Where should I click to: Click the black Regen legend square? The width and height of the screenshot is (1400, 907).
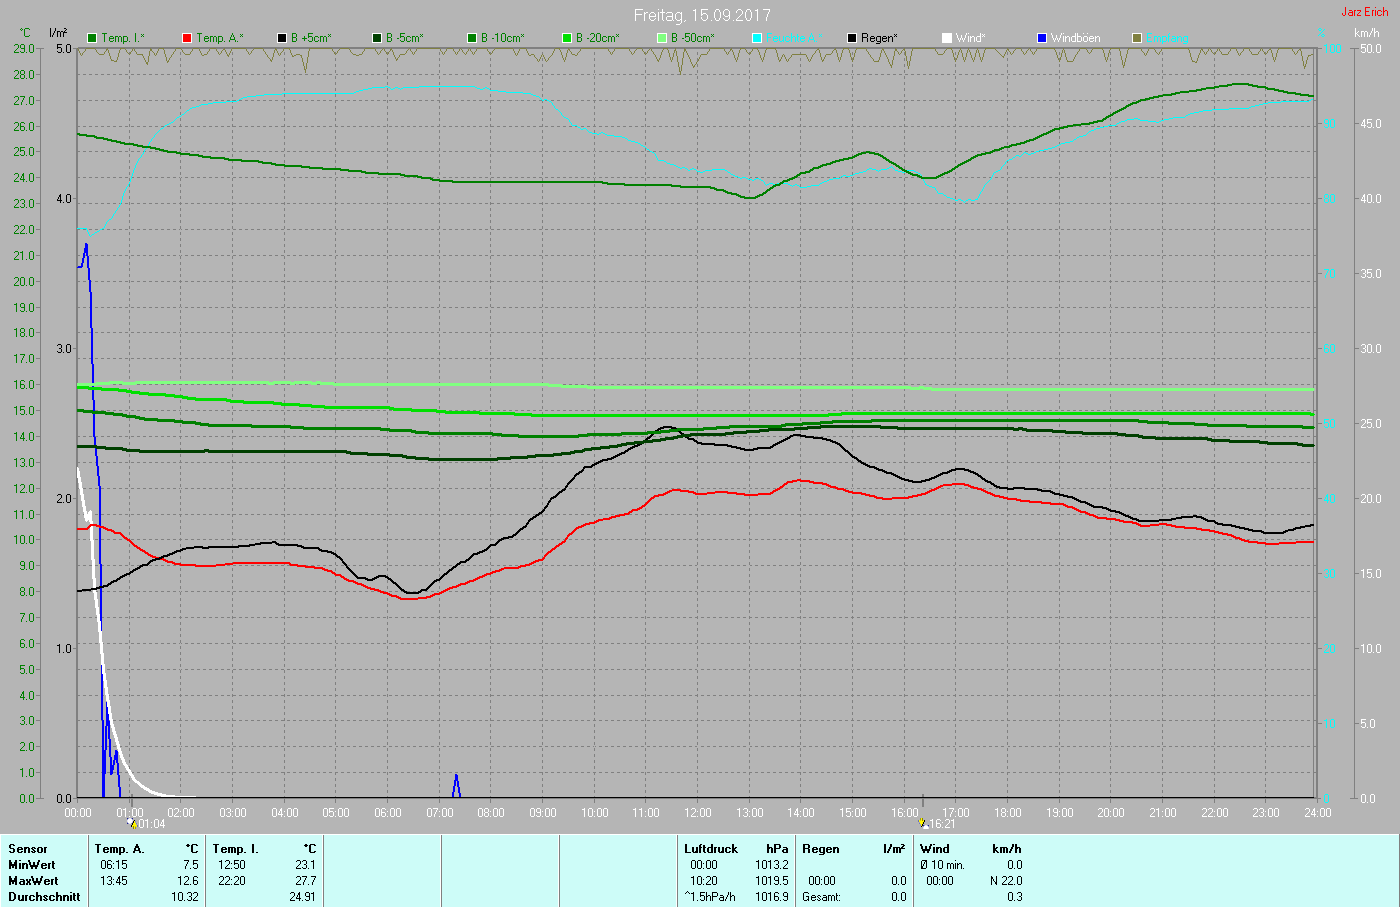(x=852, y=38)
